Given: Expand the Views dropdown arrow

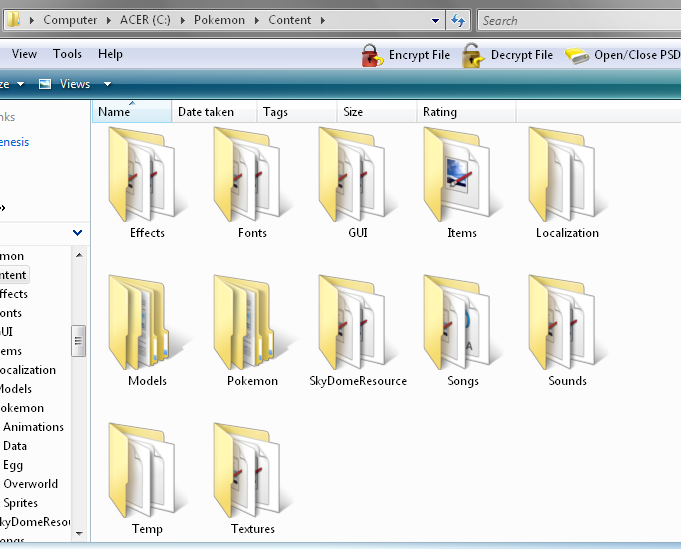Looking at the screenshot, I should point(107,84).
